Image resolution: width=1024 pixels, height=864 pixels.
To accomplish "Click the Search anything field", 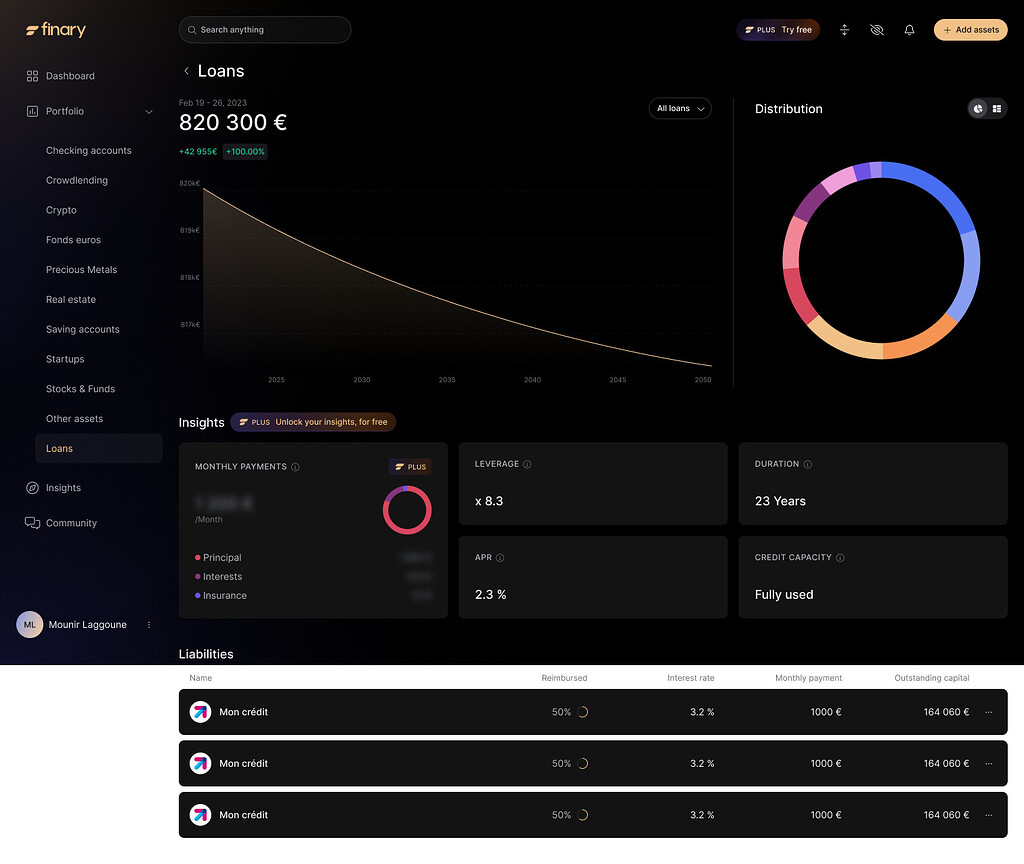I will click(264, 30).
